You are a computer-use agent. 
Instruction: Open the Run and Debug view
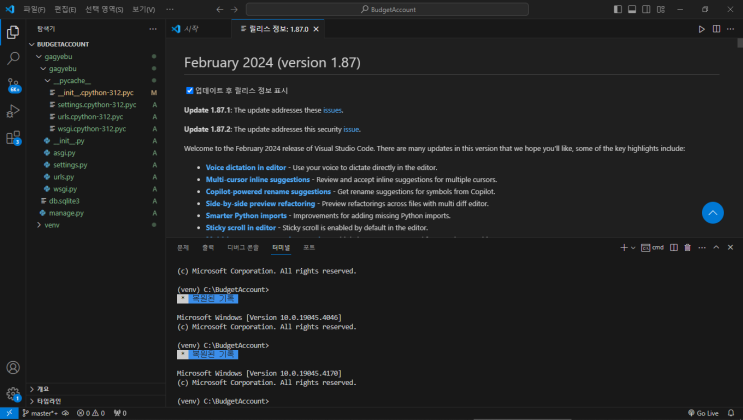tap(13, 111)
